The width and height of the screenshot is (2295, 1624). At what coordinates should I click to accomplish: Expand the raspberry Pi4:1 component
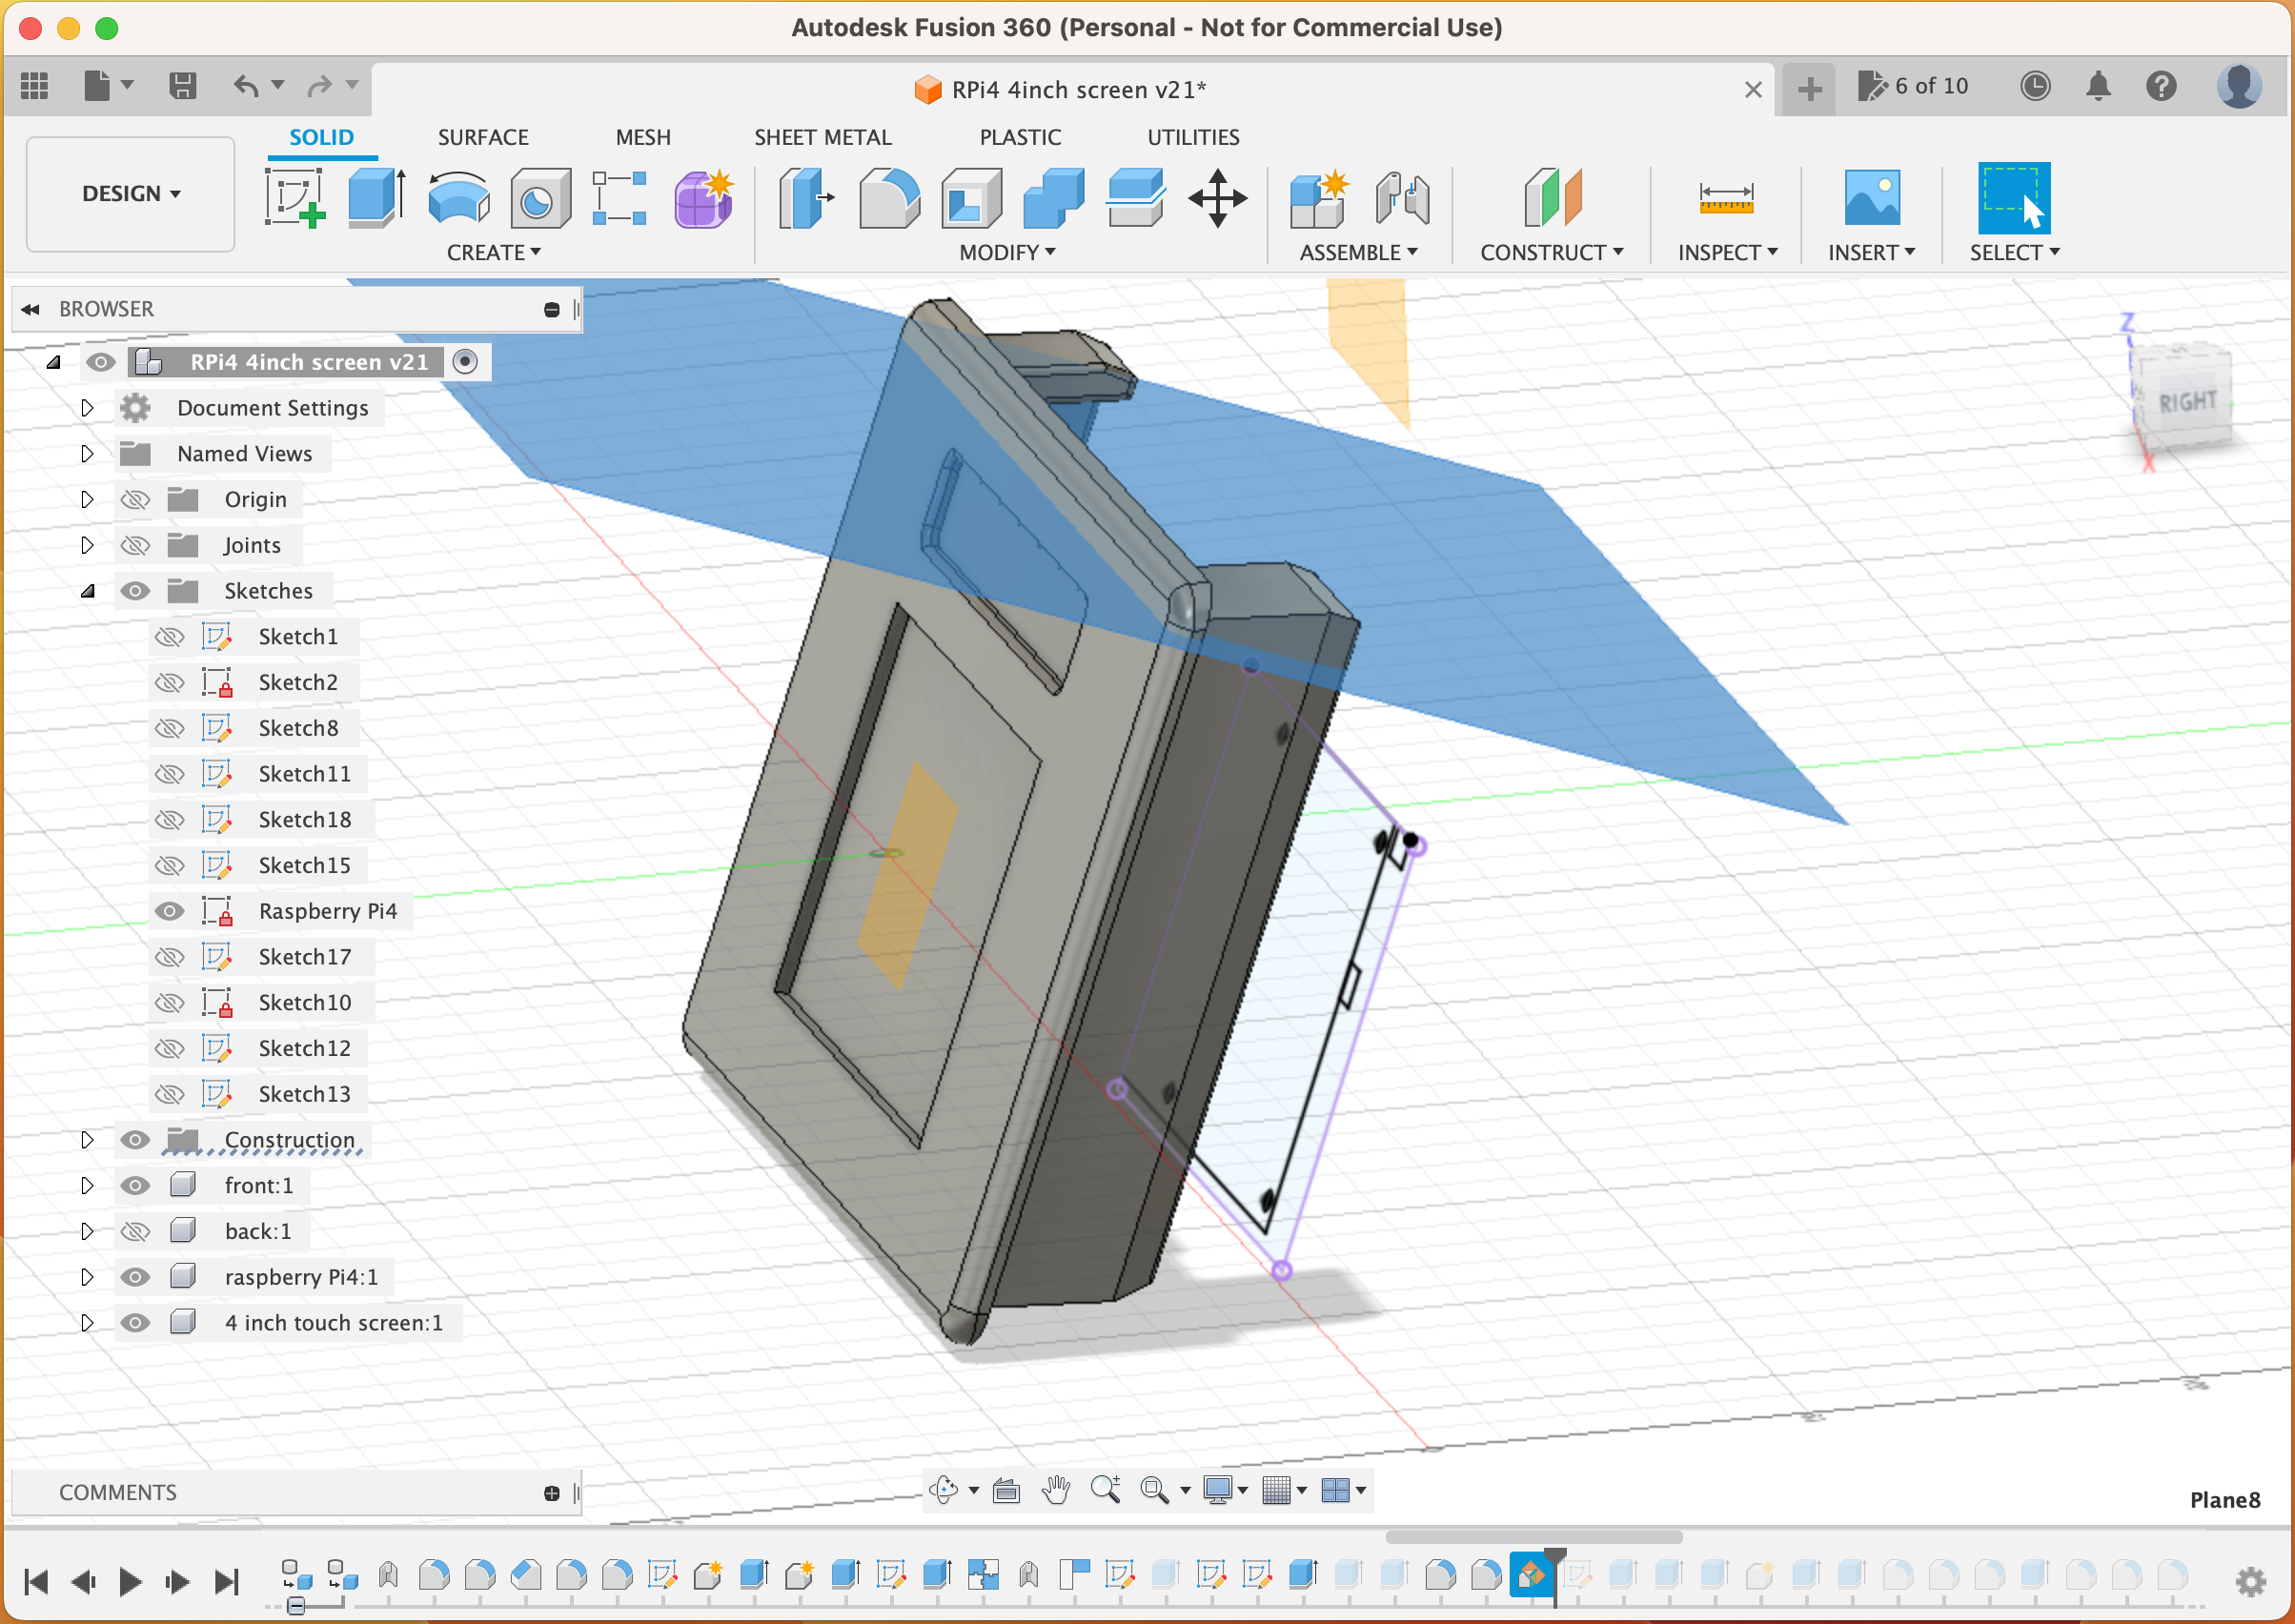(x=87, y=1277)
